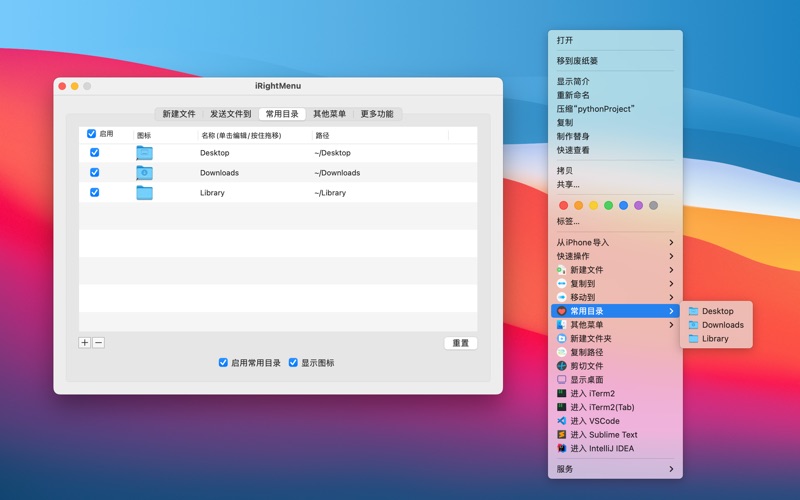Apply the purple tag color
The width and height of the screenshot is (800, 500).
[x=638, y=205]
